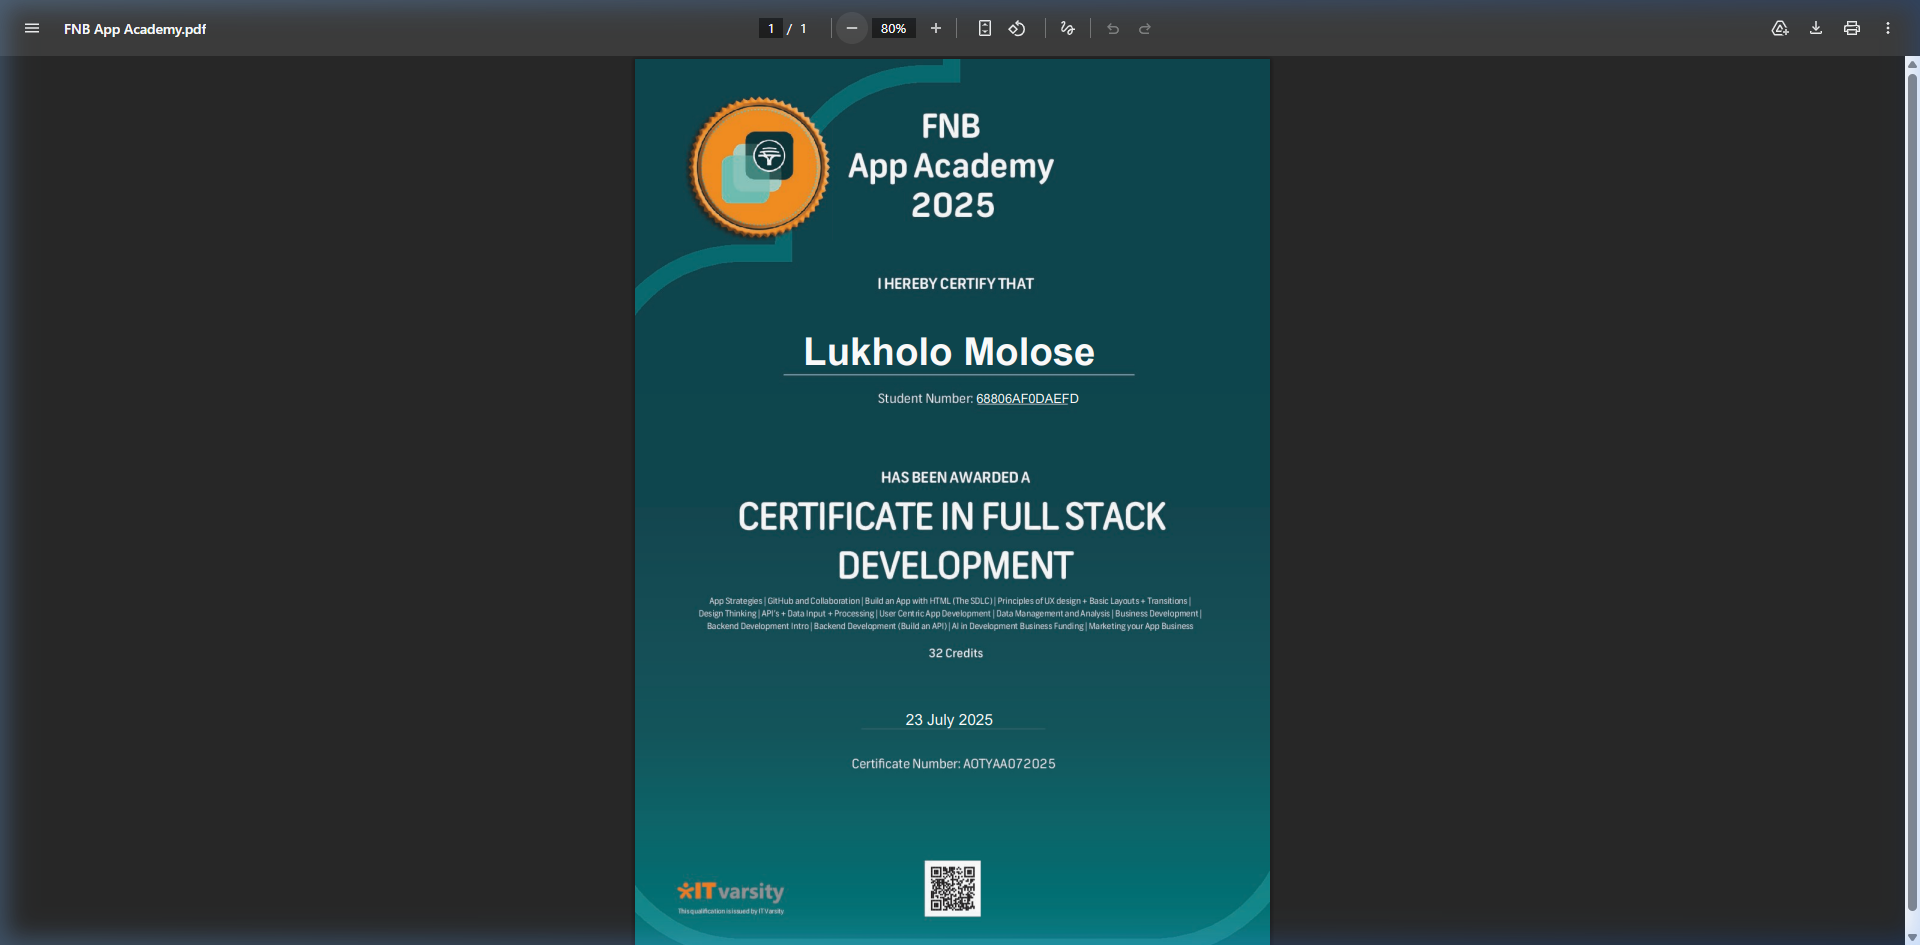Click the name Lukholo Molose

tap(949, 352)
